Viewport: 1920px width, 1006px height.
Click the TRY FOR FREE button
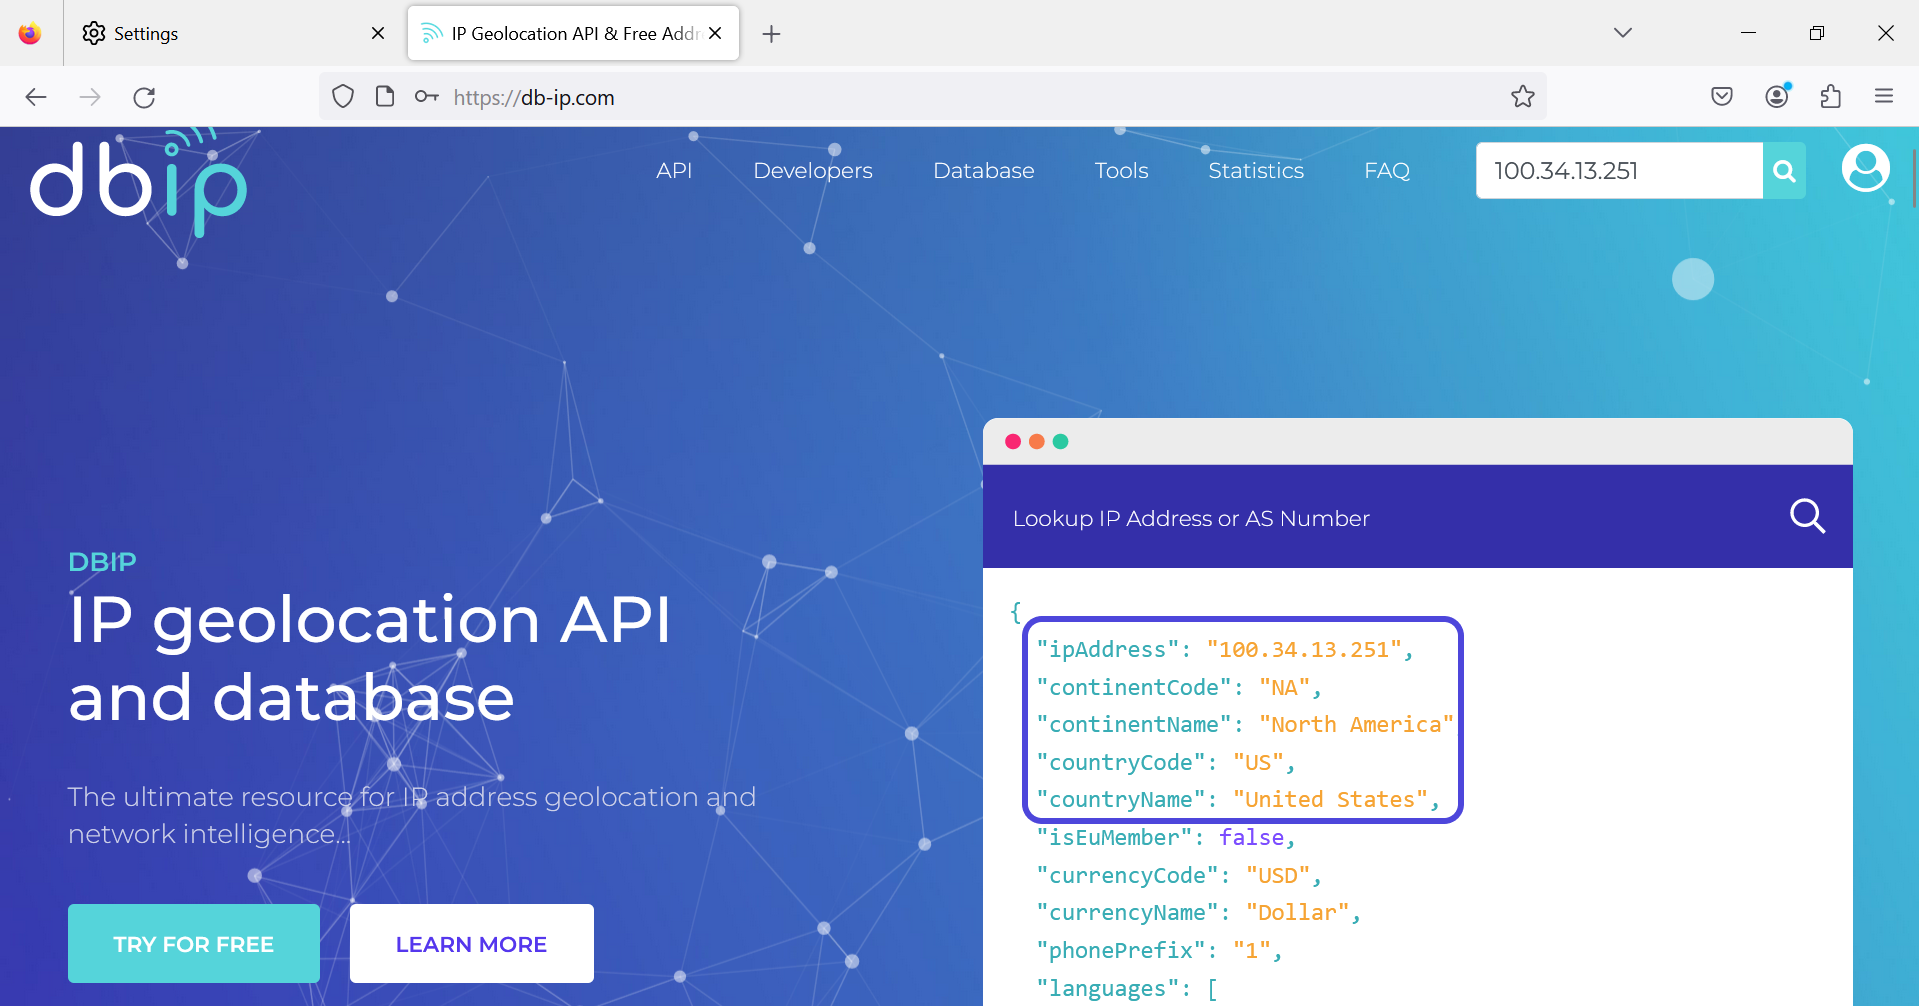coord(194,943)
